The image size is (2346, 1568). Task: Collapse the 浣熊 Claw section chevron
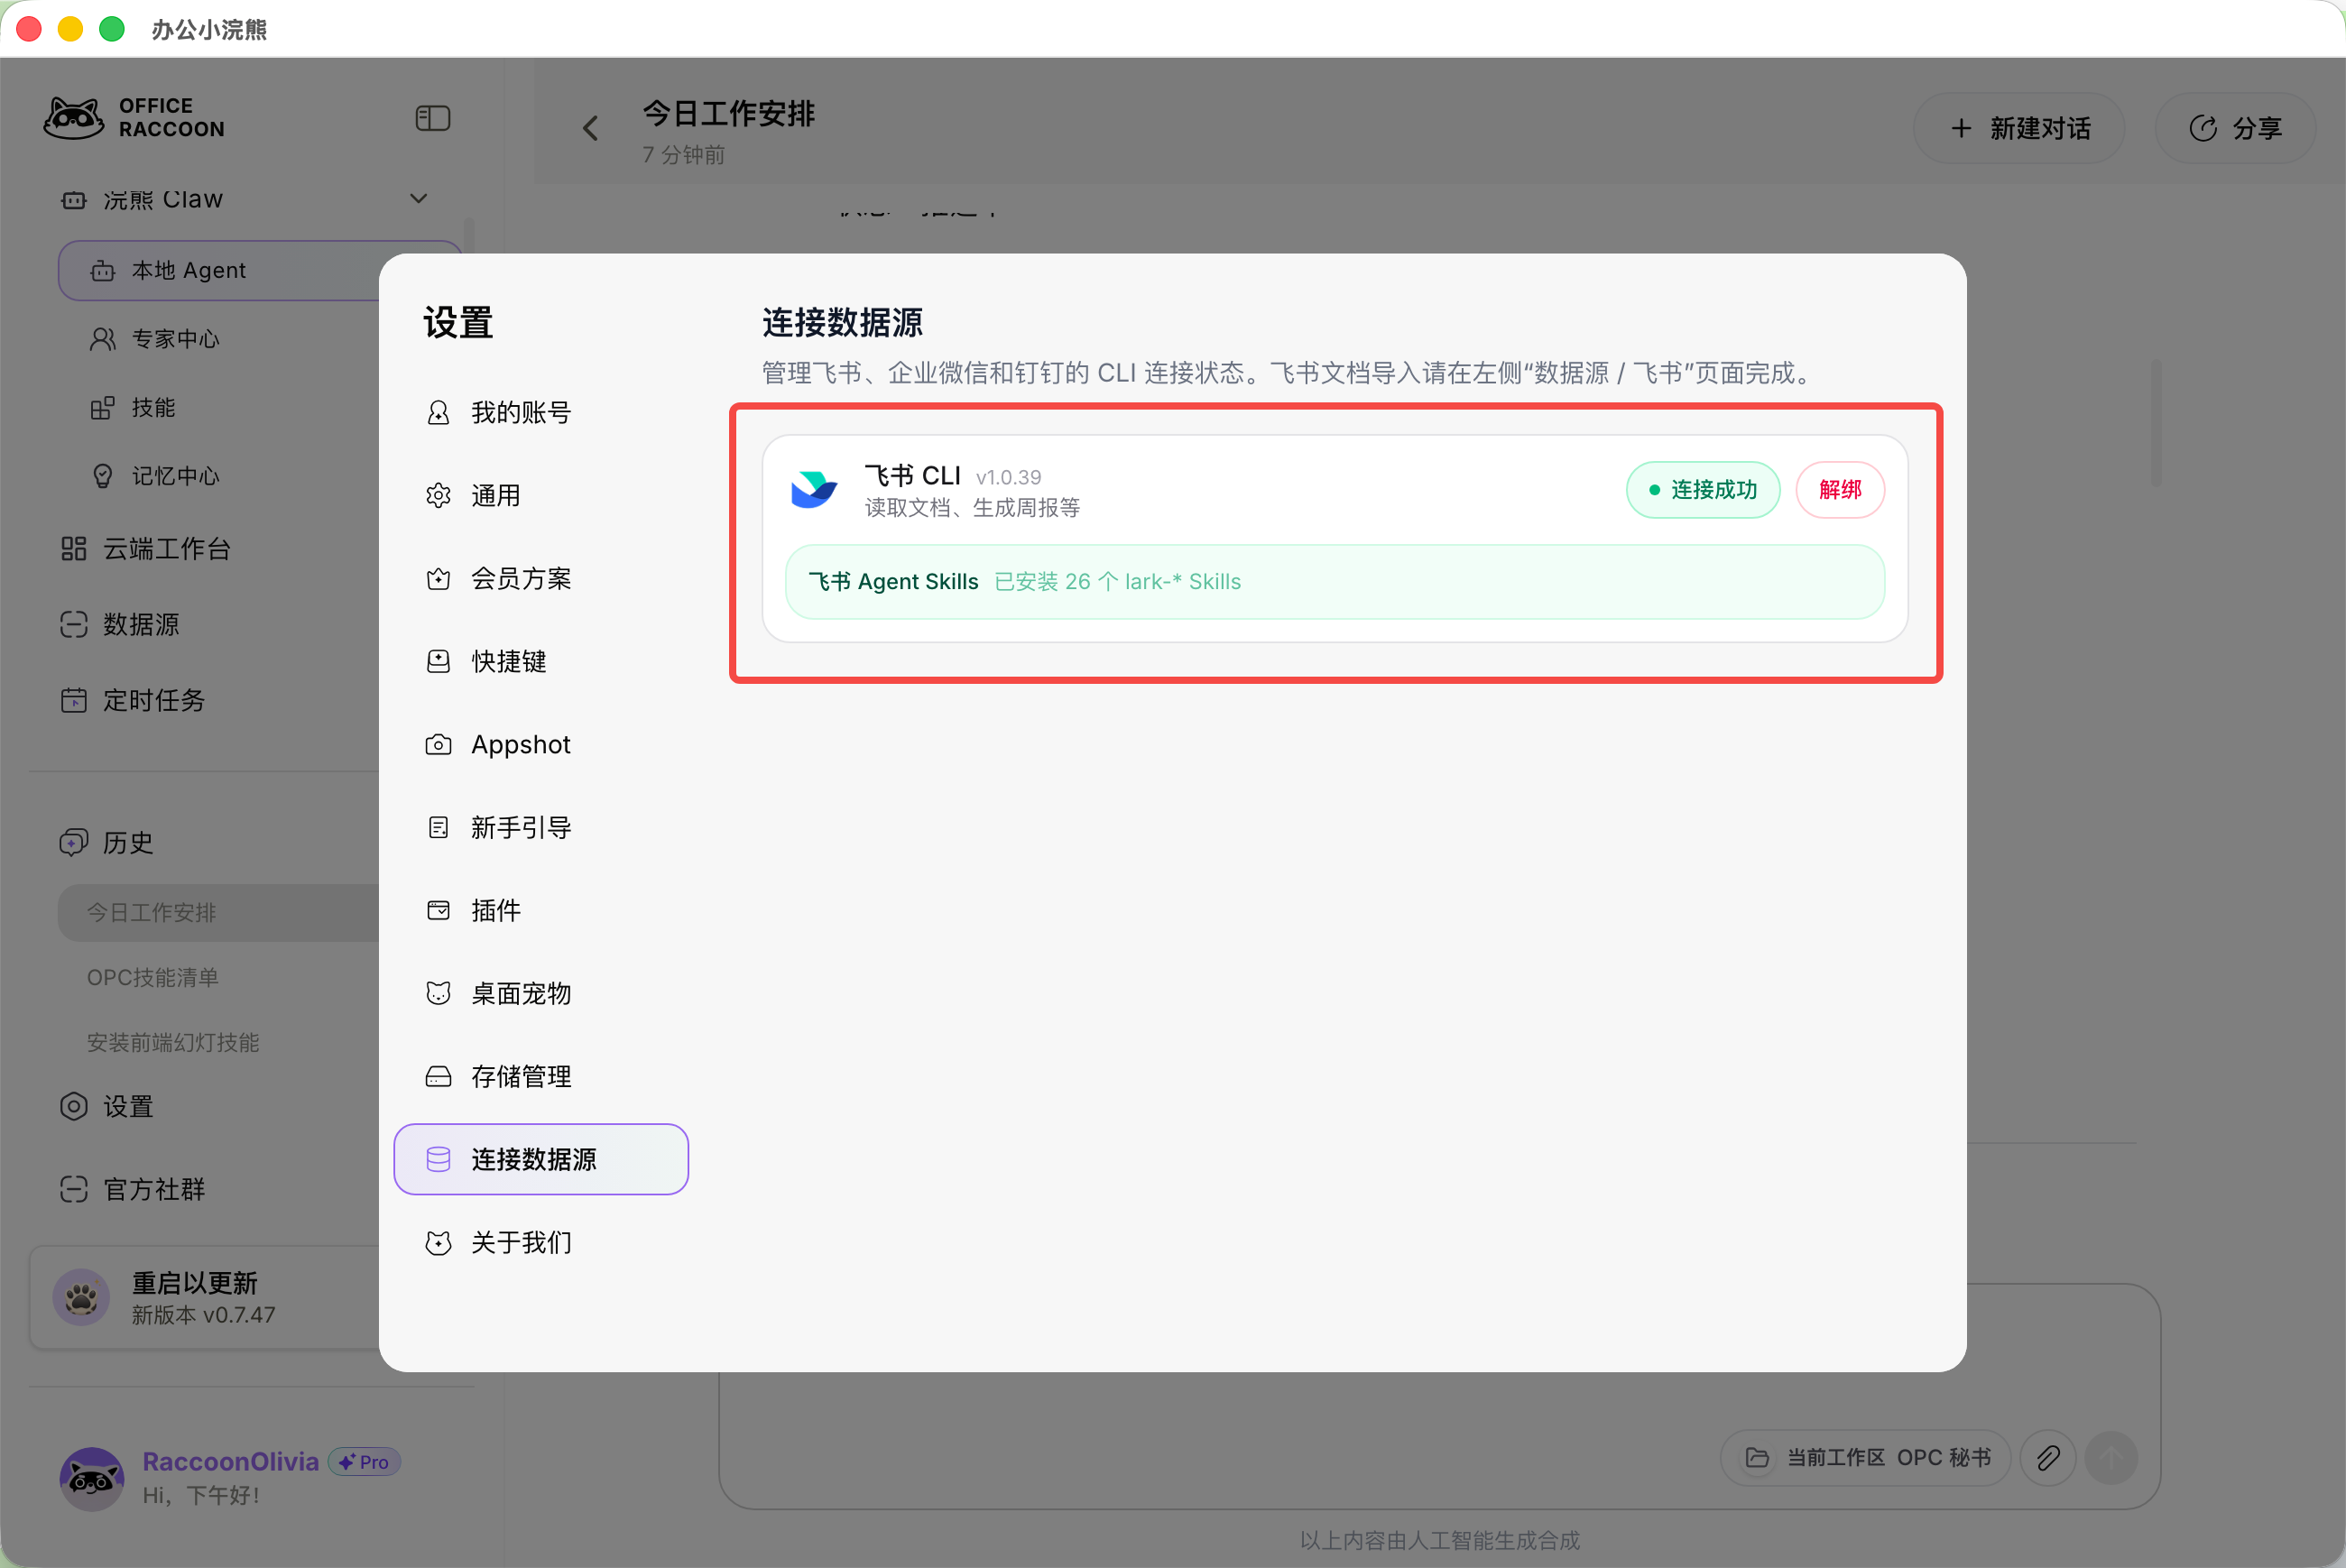pos(419,198)
